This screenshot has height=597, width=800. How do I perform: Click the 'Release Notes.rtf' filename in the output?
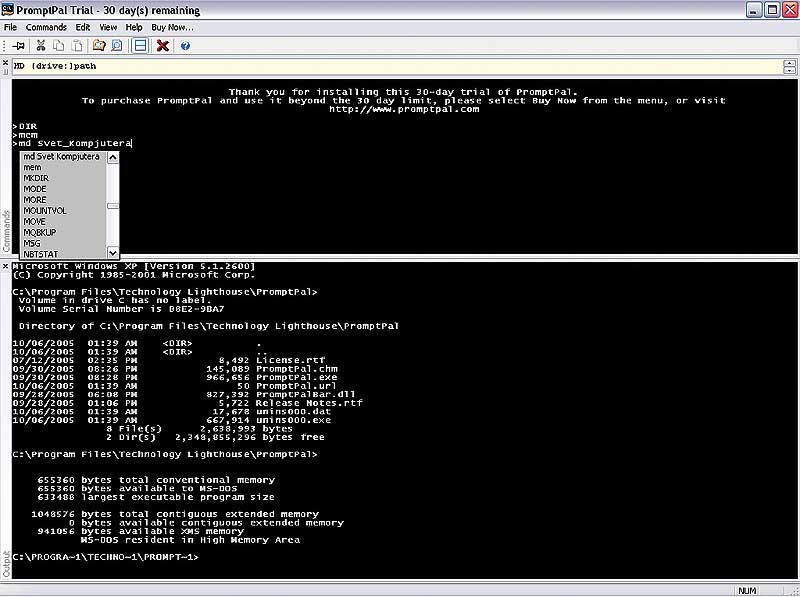(x=309, y=403)
